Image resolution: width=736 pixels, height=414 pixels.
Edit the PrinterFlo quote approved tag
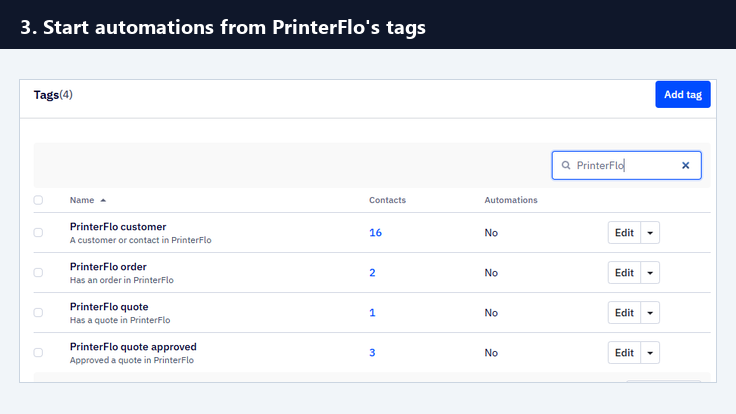coord(624,353)
